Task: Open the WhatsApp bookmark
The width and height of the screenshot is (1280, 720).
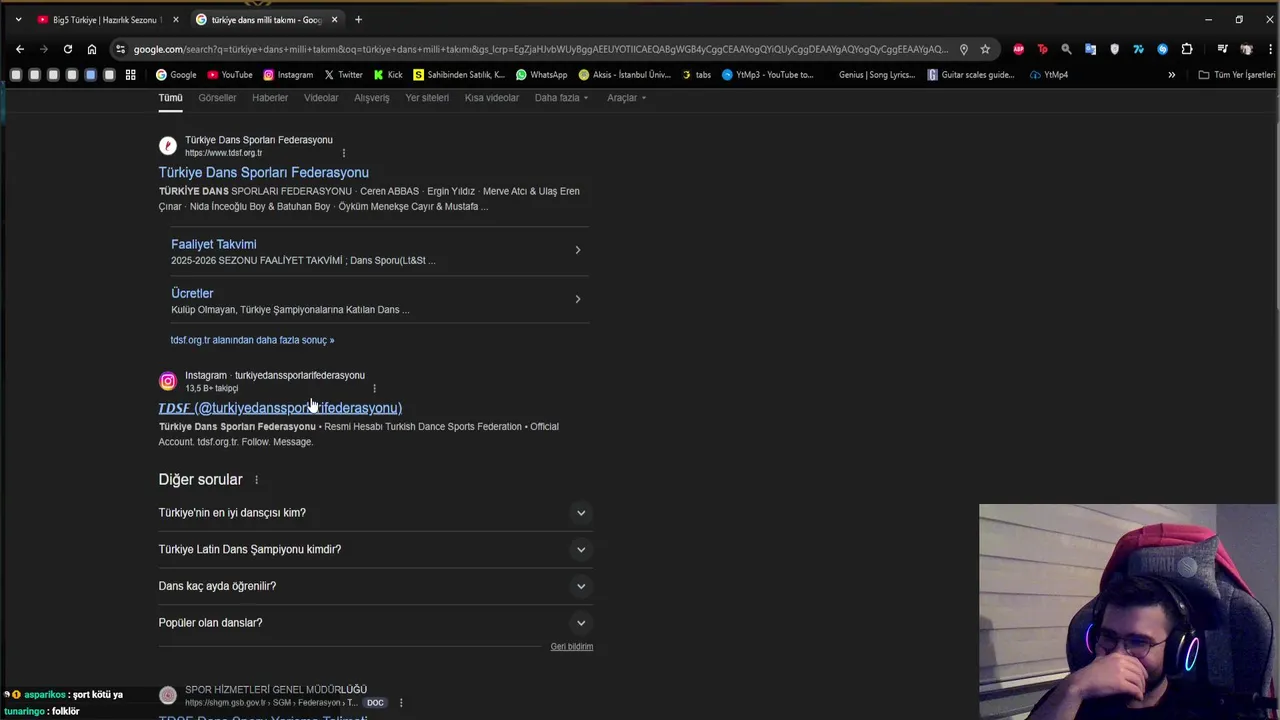Action: click(x=541, y=75)
